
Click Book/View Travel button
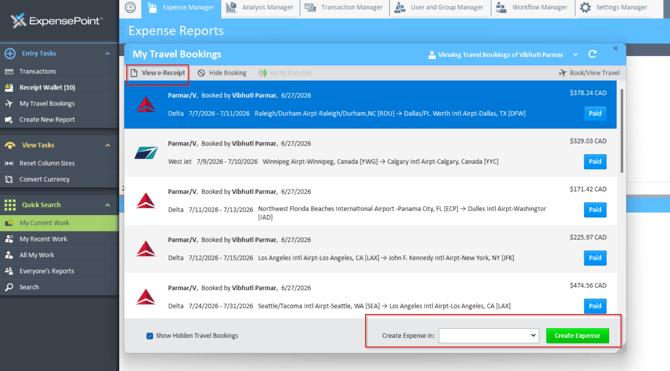pyautogui.click(x=589, y=73)
